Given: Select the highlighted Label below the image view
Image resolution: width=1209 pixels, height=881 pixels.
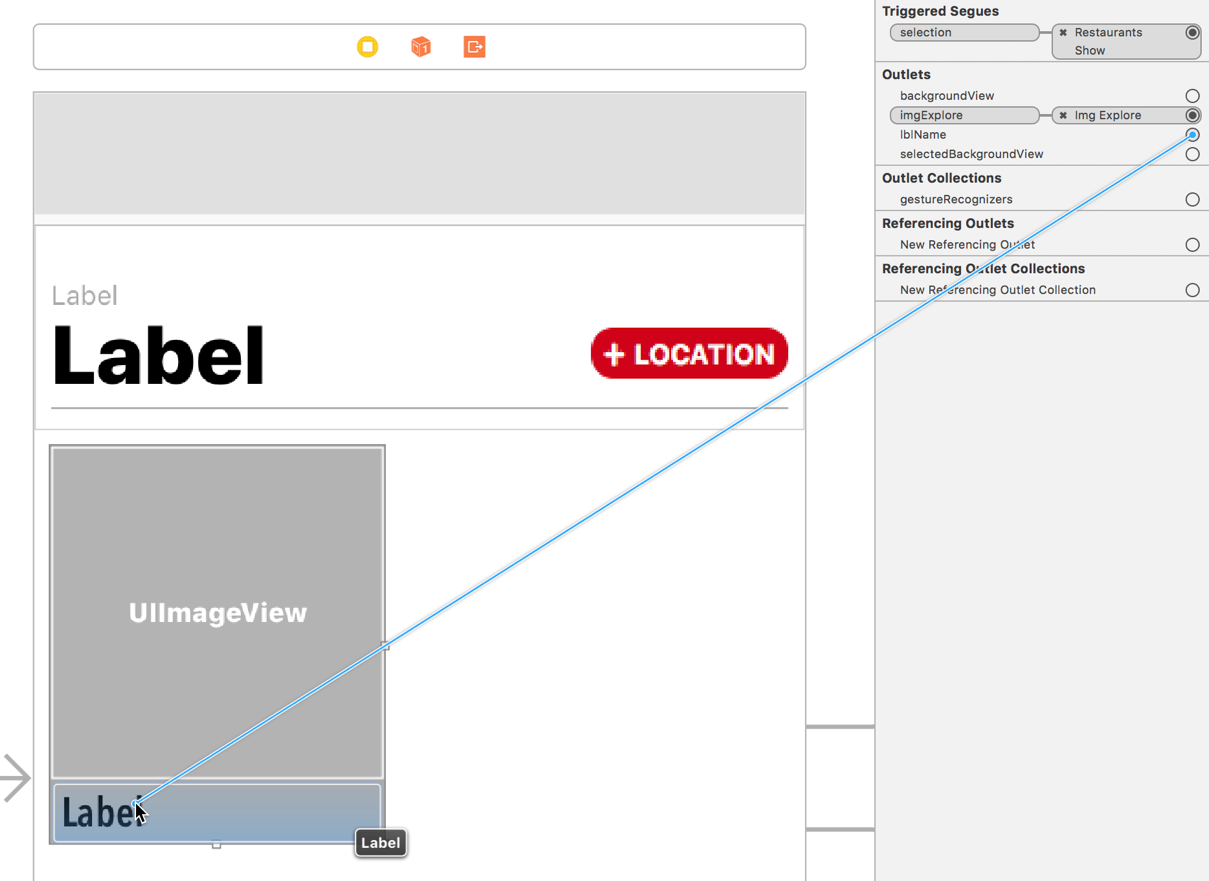Looking at the screenshot, I should click(x=217, y=813).
